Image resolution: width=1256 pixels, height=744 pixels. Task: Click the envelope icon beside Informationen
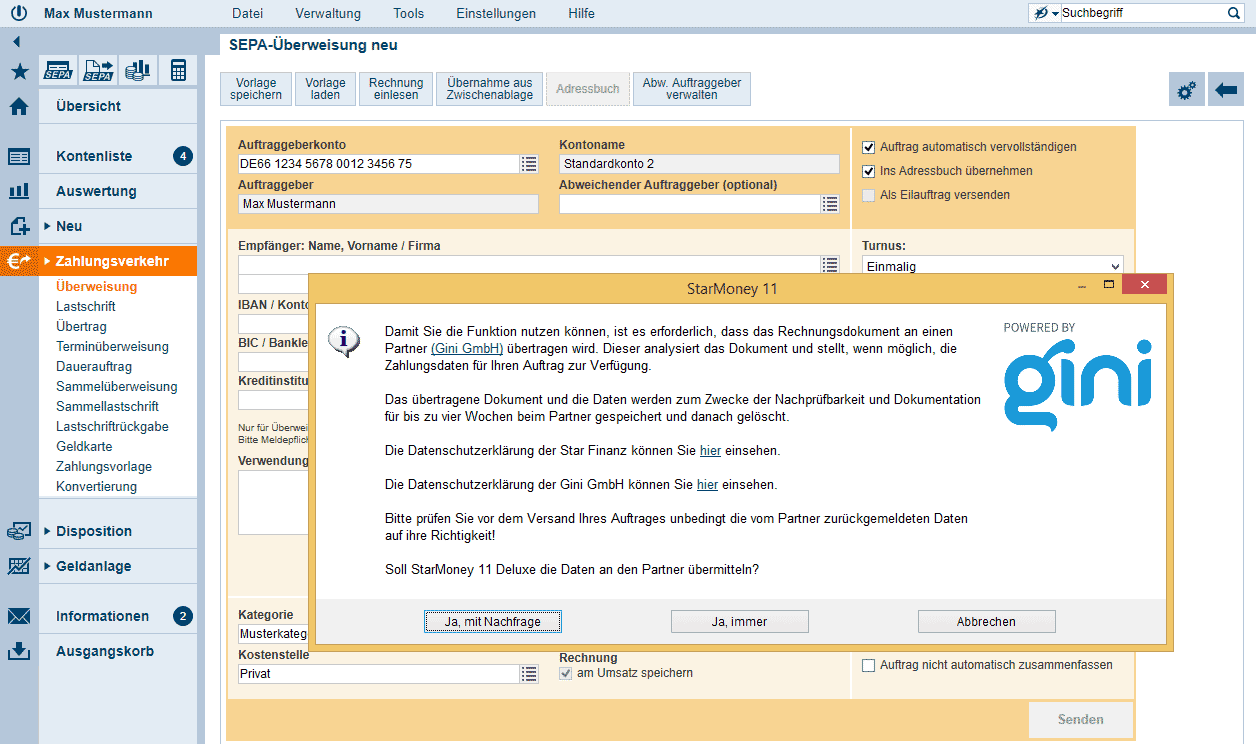[19, 616]
